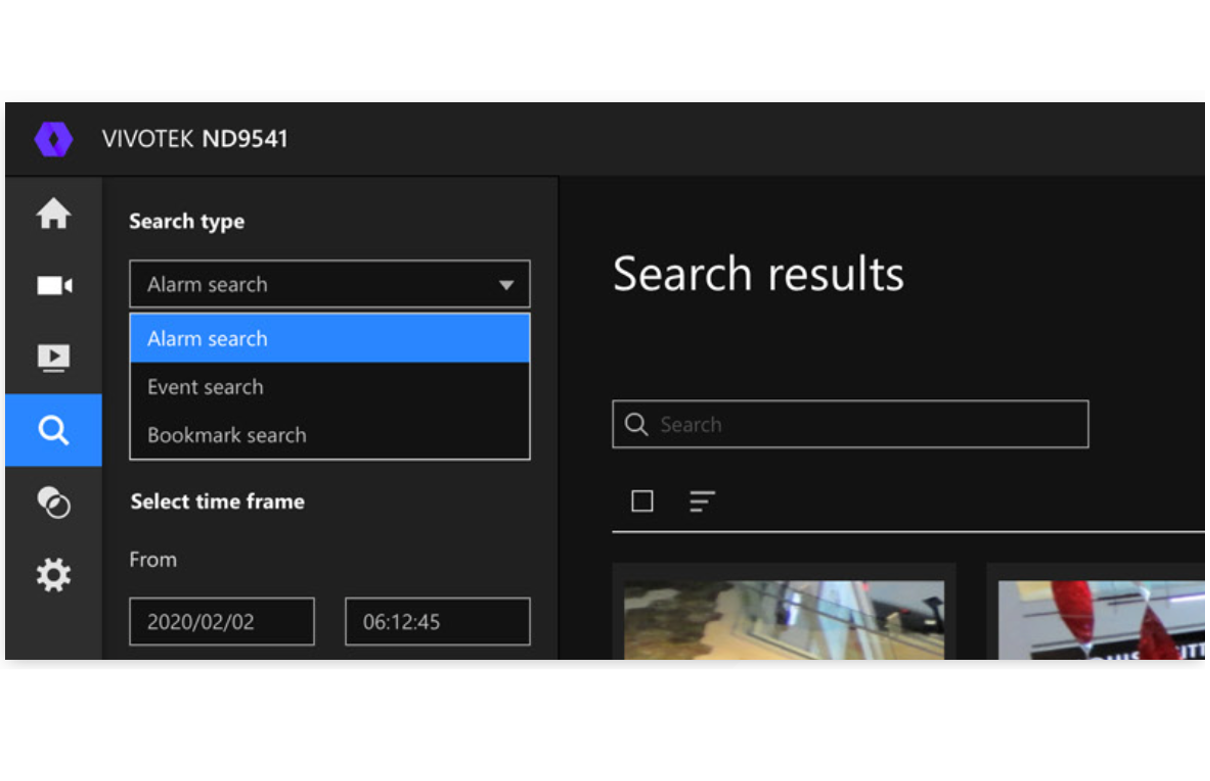Click the sort icon above results

(x=702, y=501)
